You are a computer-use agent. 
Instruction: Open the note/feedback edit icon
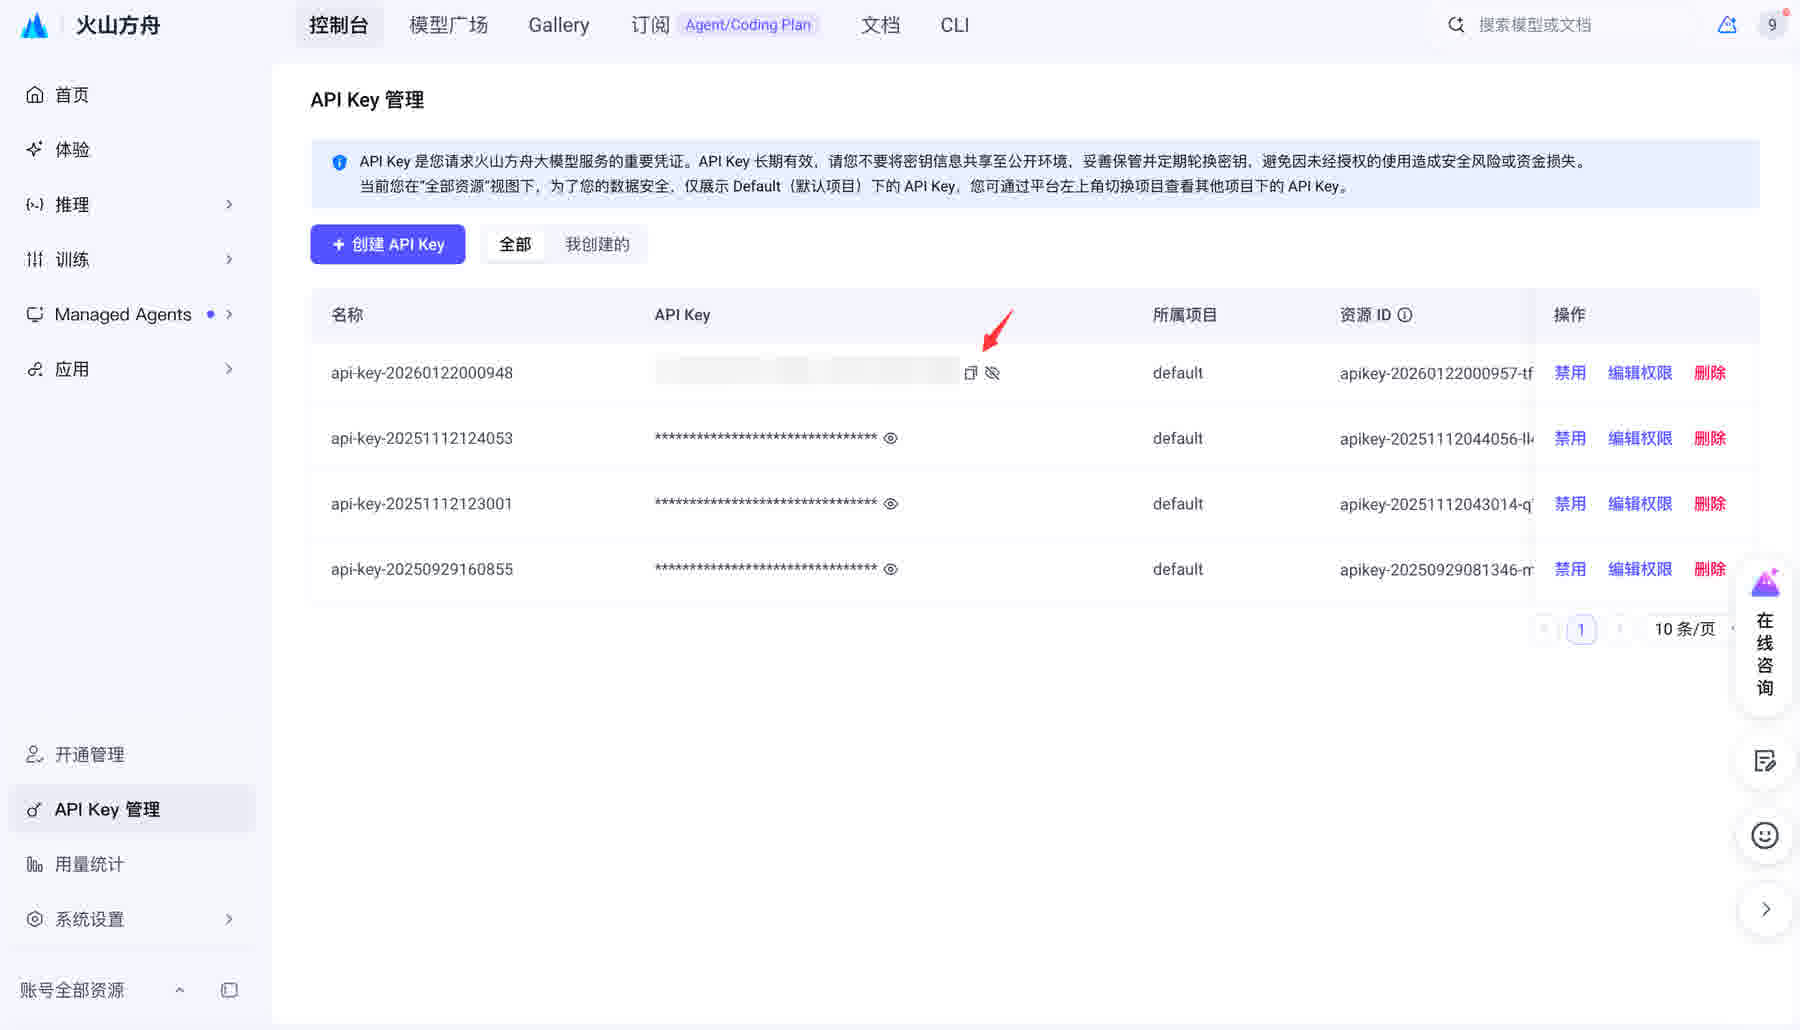(x=1765, y=761)
